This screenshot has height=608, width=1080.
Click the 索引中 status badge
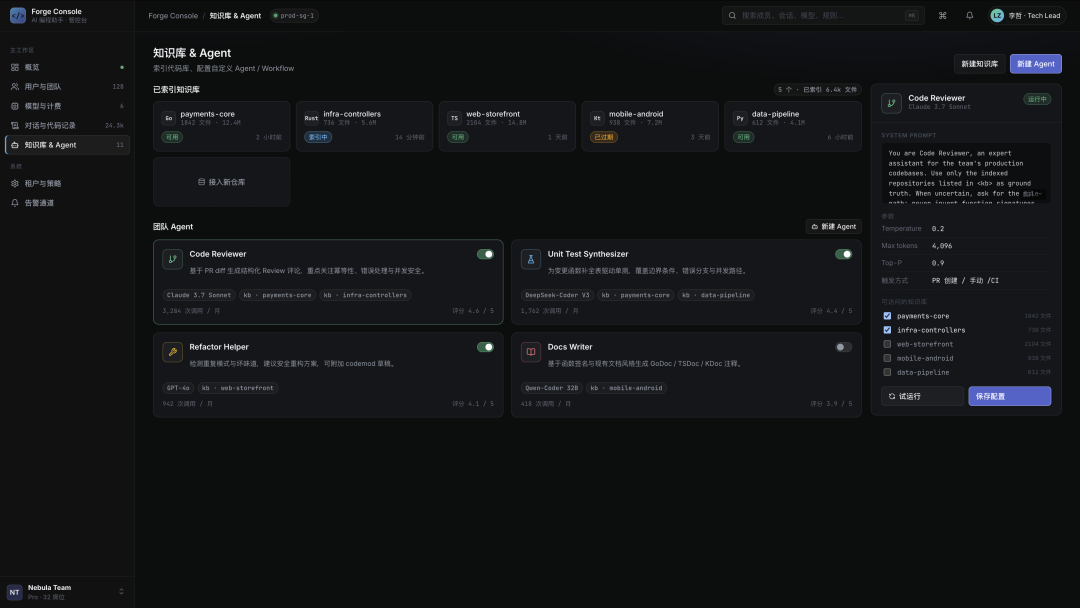pyautogui.click(x=318, y=137)
